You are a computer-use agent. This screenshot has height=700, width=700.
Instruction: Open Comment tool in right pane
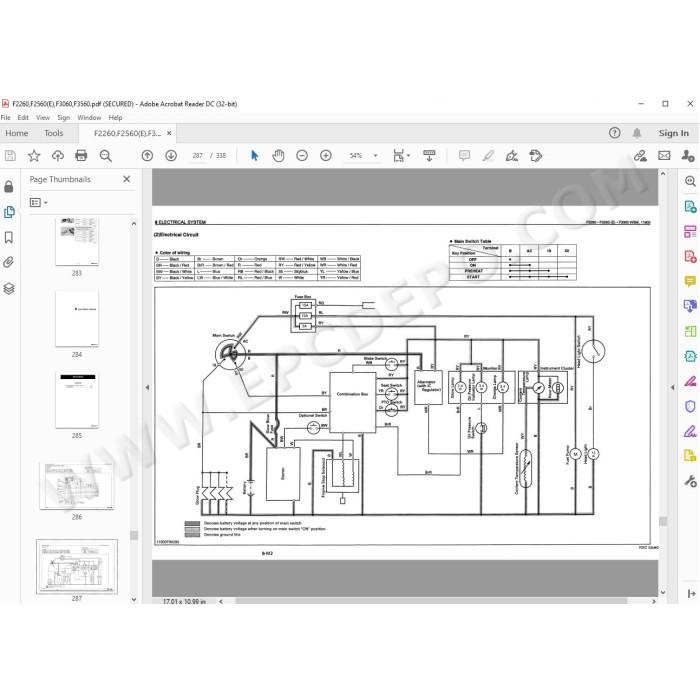(690, 281)
